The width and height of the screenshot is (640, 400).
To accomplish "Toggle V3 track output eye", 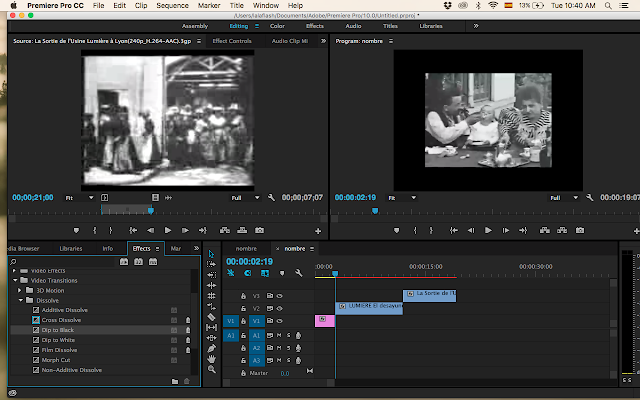I will point(280,296).
